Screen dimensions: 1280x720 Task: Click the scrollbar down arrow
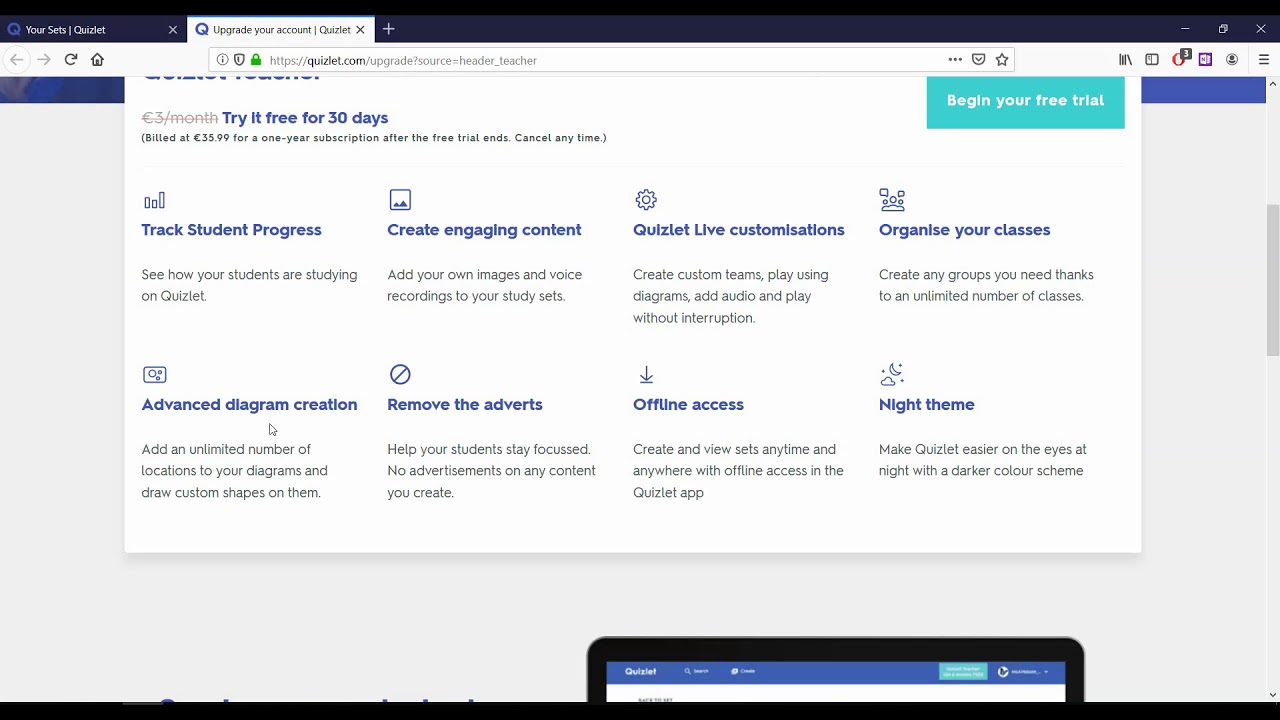point(1272,695)
